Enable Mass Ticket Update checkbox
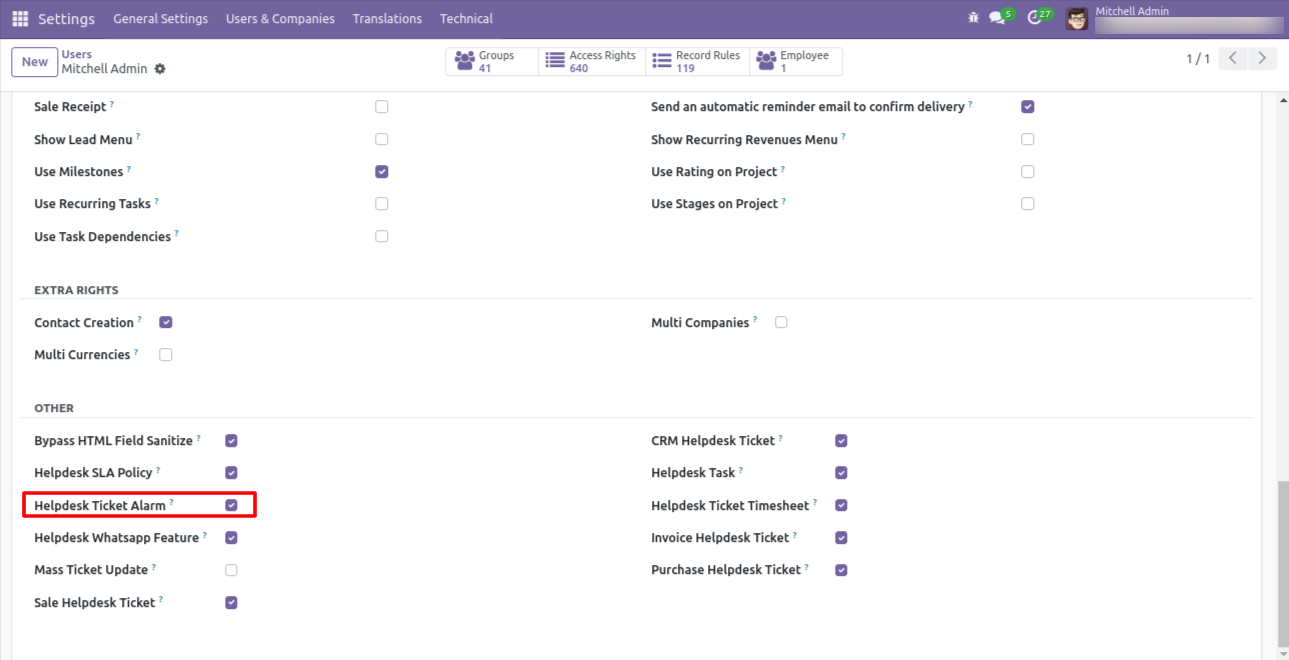The height and width of the screenshot is (660, 1289). click(231, 570)
